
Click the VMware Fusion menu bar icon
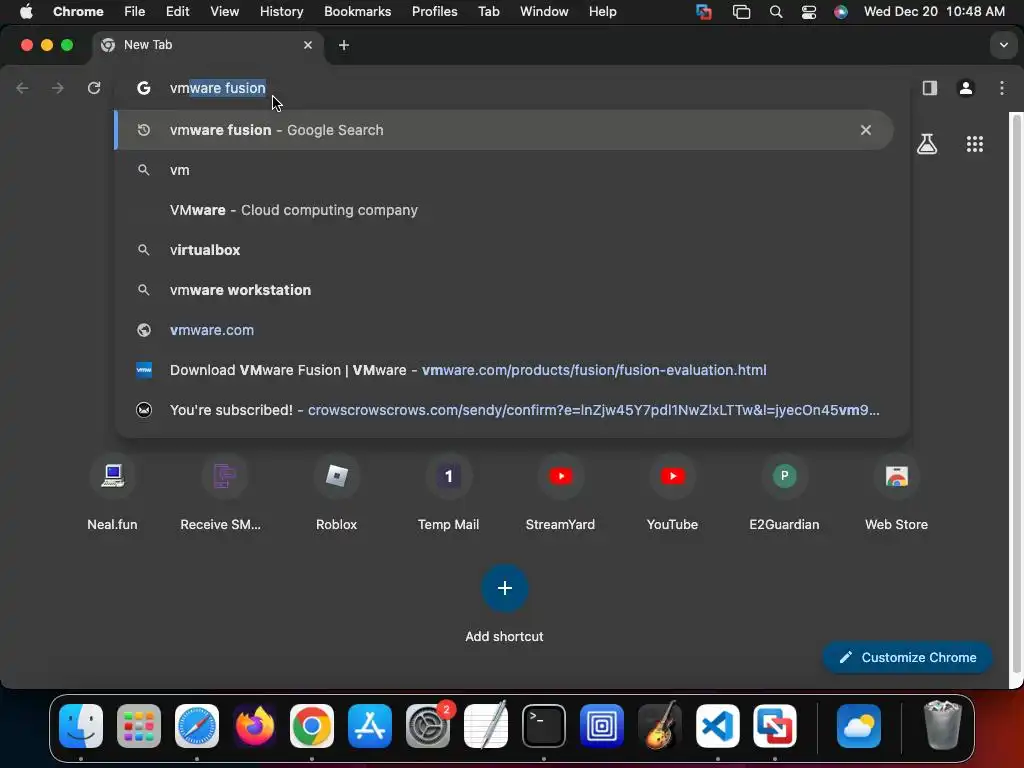point(703,12)
